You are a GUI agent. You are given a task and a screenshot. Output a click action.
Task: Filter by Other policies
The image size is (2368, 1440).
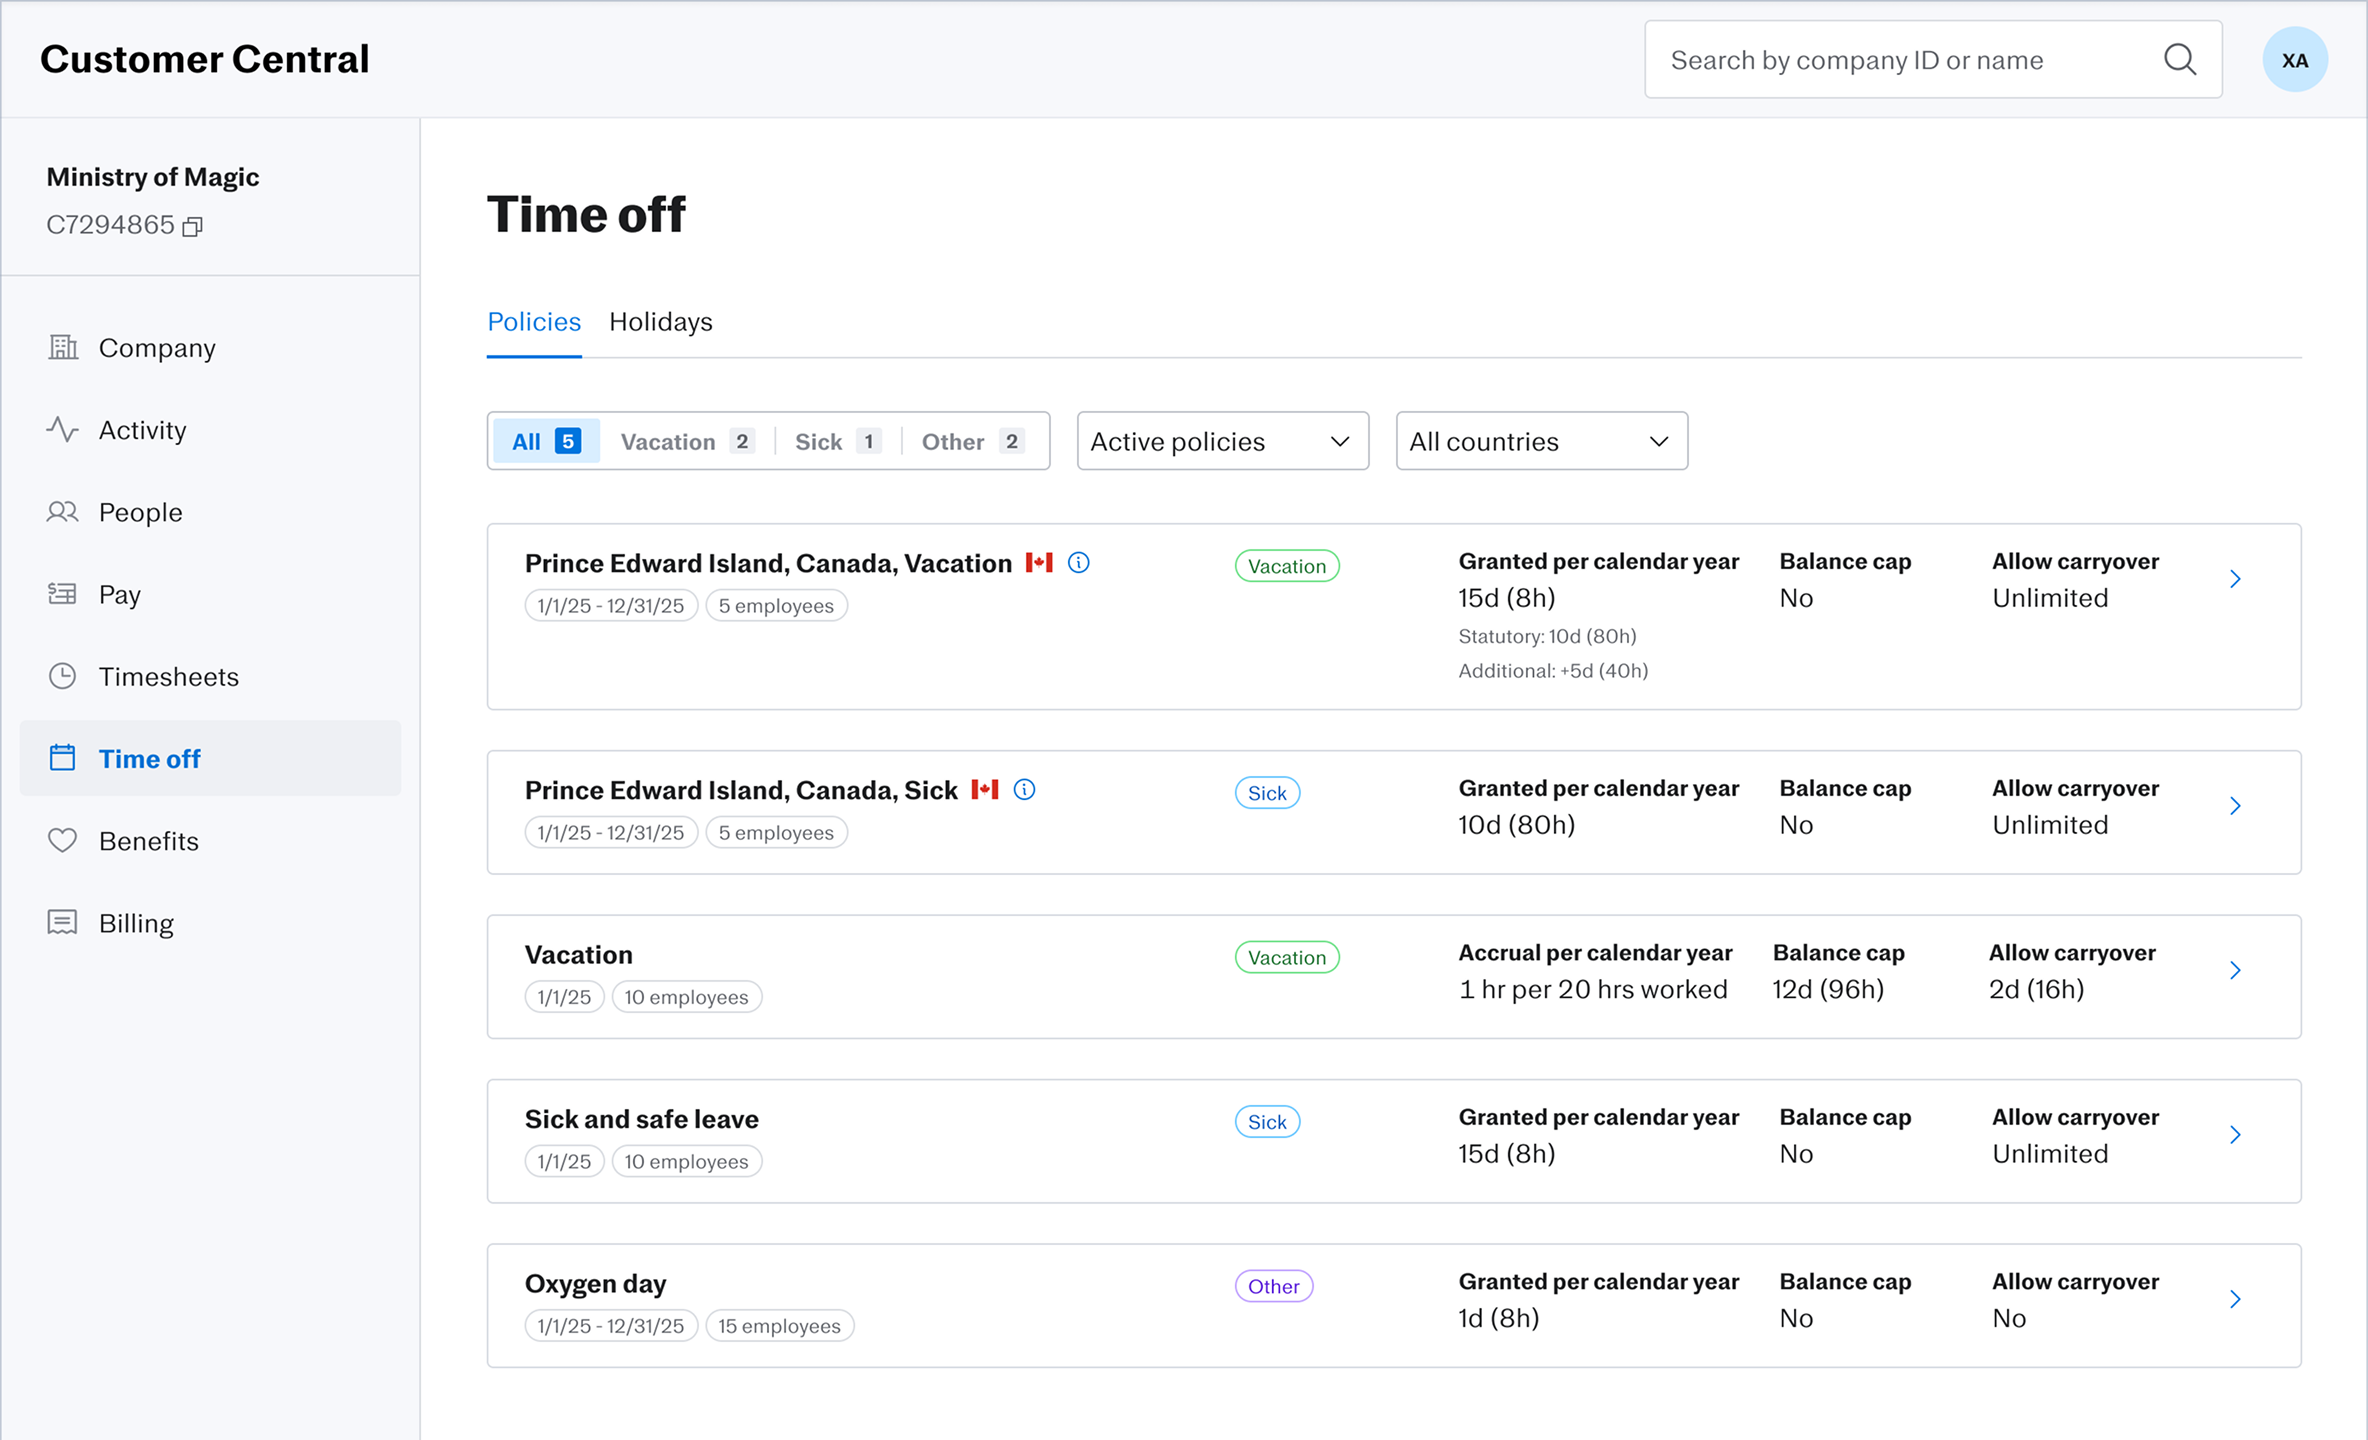point(973,441)
